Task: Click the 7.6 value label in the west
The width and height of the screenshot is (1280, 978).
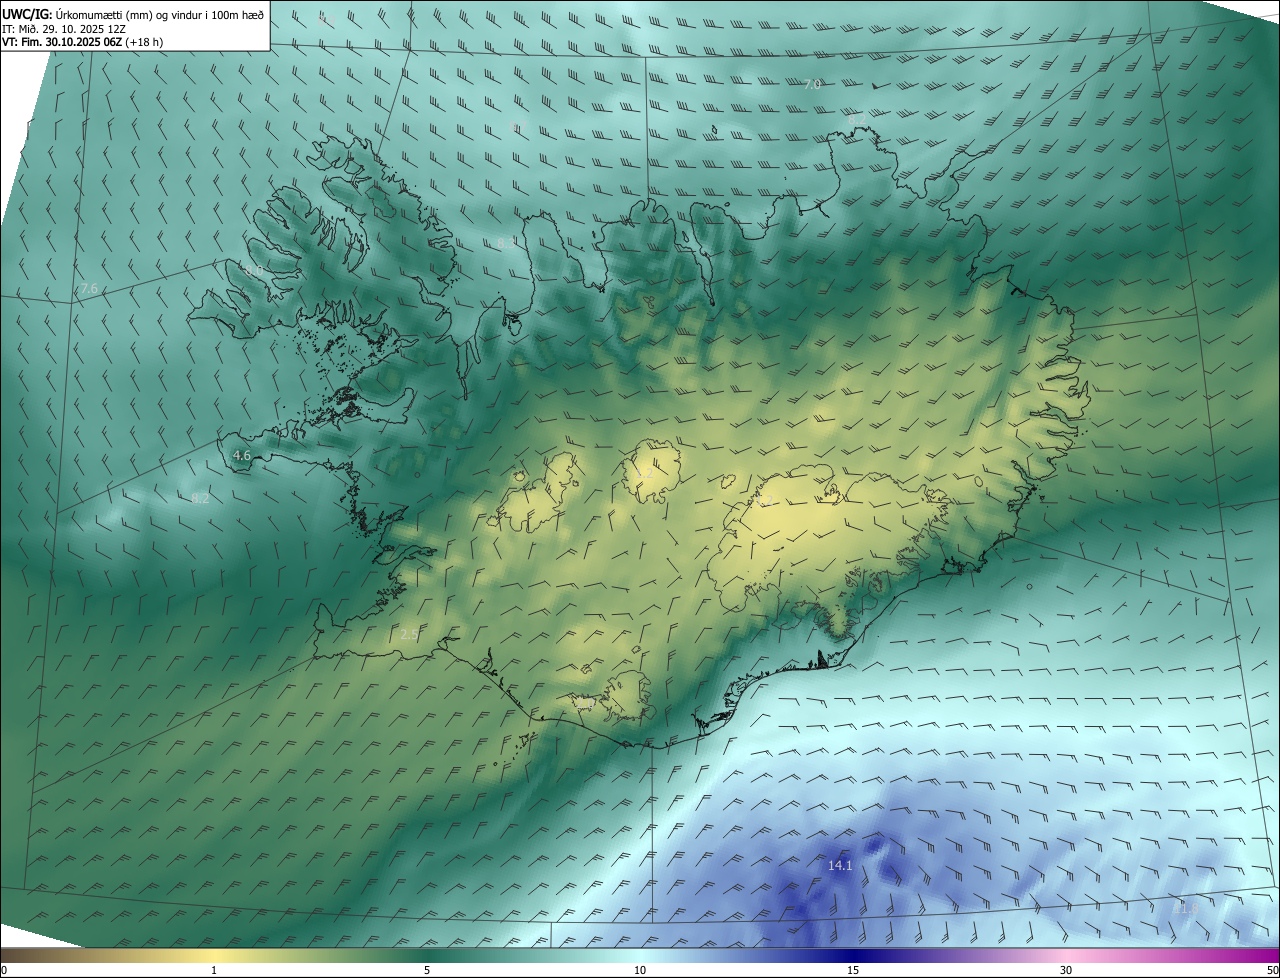Action: click(89, 288)
